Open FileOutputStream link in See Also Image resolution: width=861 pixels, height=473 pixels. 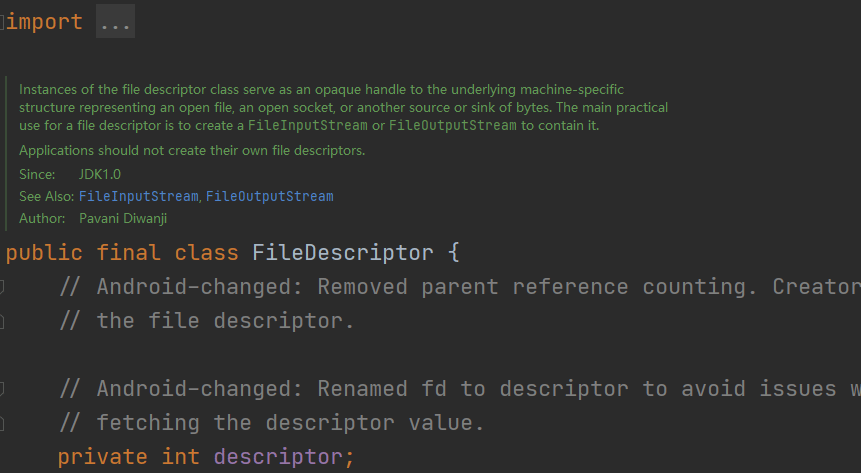tap(269, 196)
